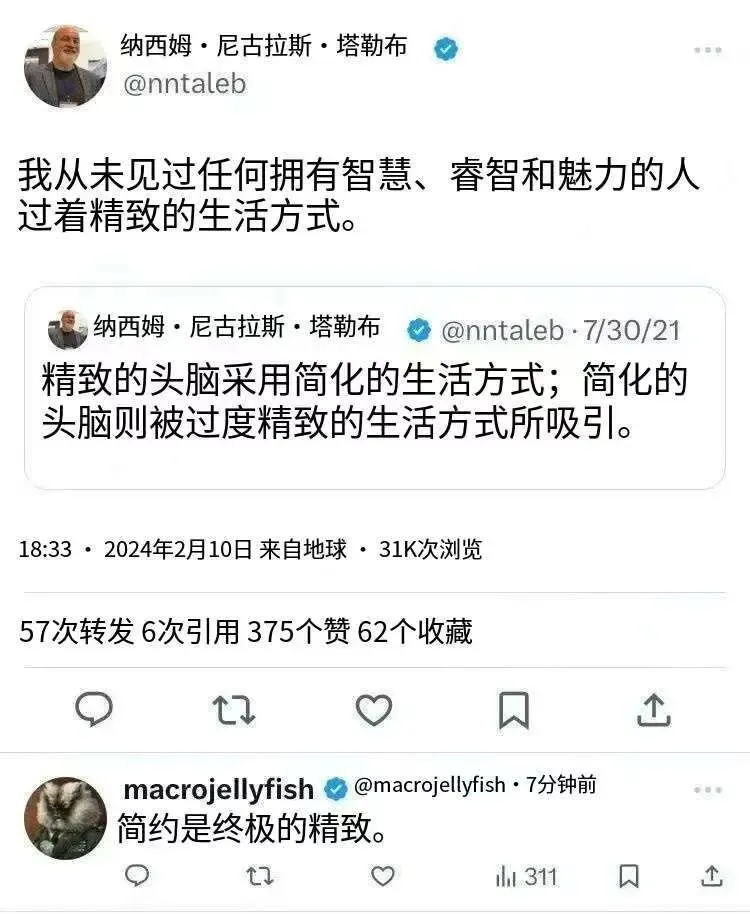Reply to macrojellyfish's comment
Image resolution: width=750 pixels, height=914 pixels.
coord(138,876)
